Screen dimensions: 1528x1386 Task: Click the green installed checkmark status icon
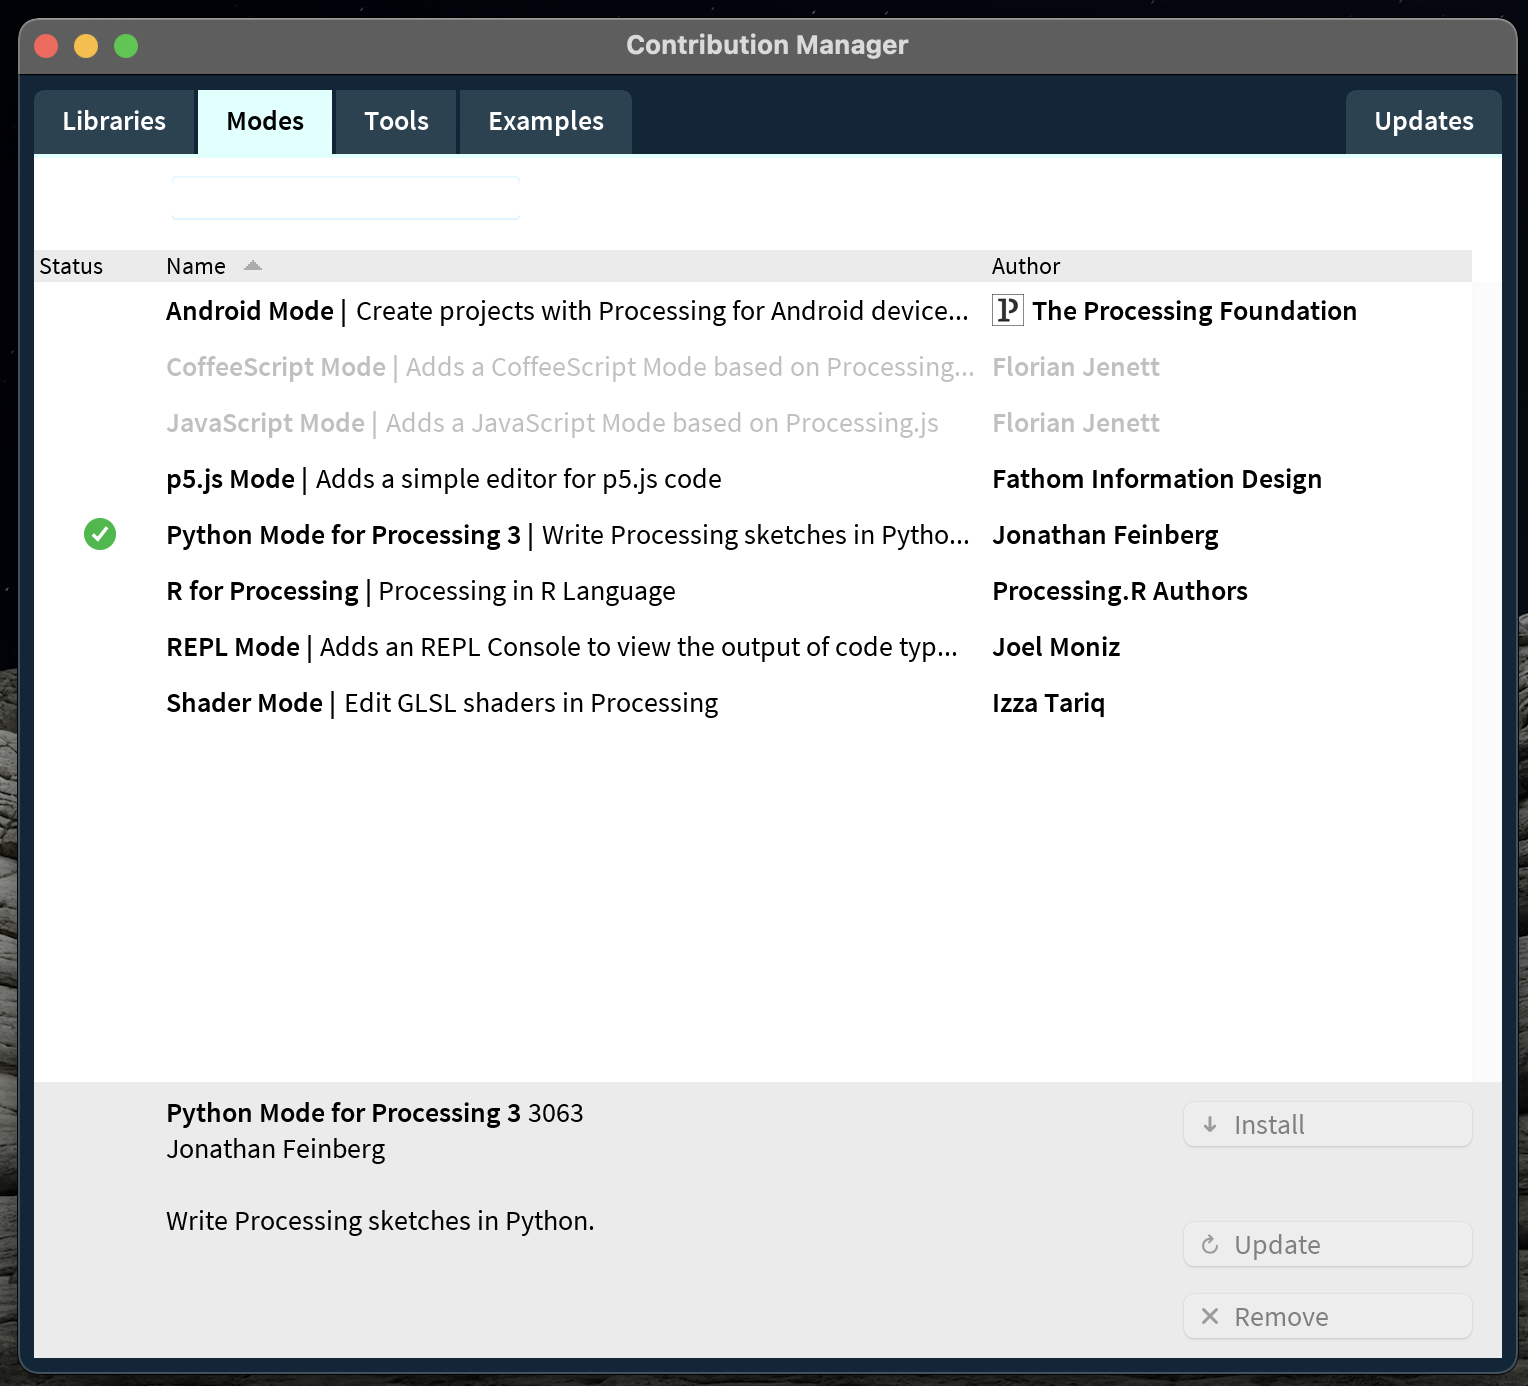pyautogui.click(x=100, y=535)
